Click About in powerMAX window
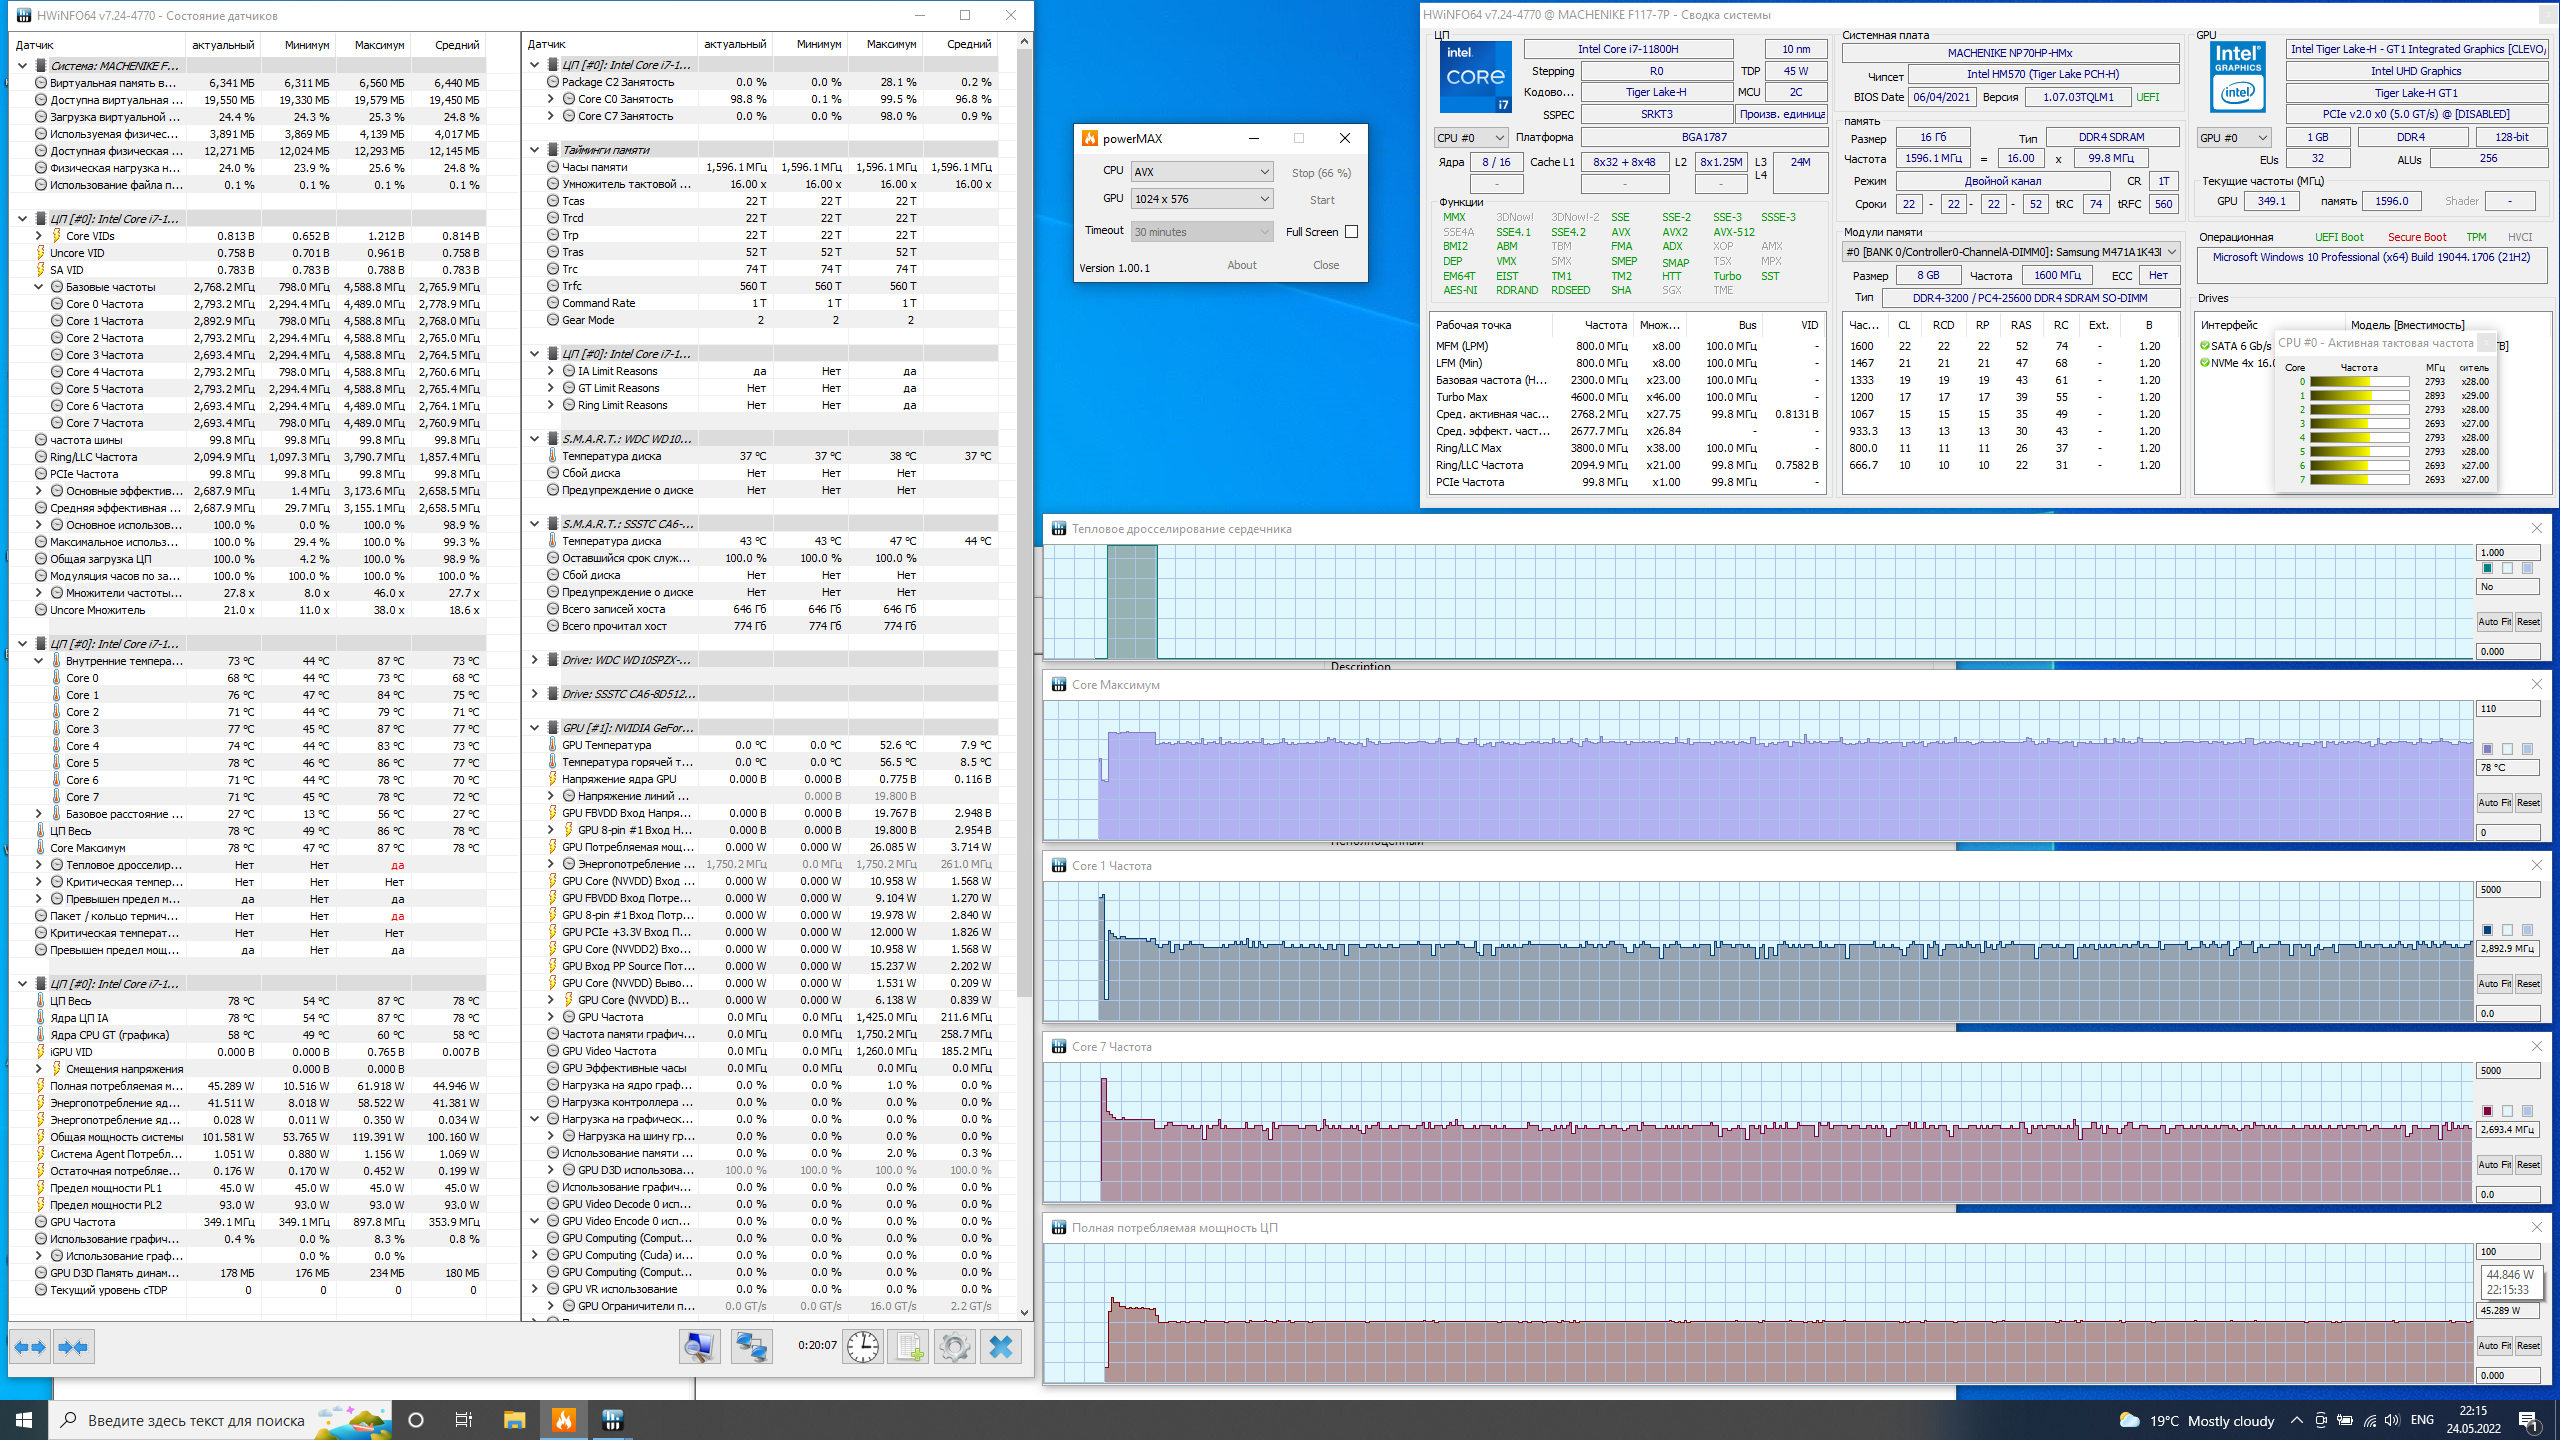 point(1241,265)
